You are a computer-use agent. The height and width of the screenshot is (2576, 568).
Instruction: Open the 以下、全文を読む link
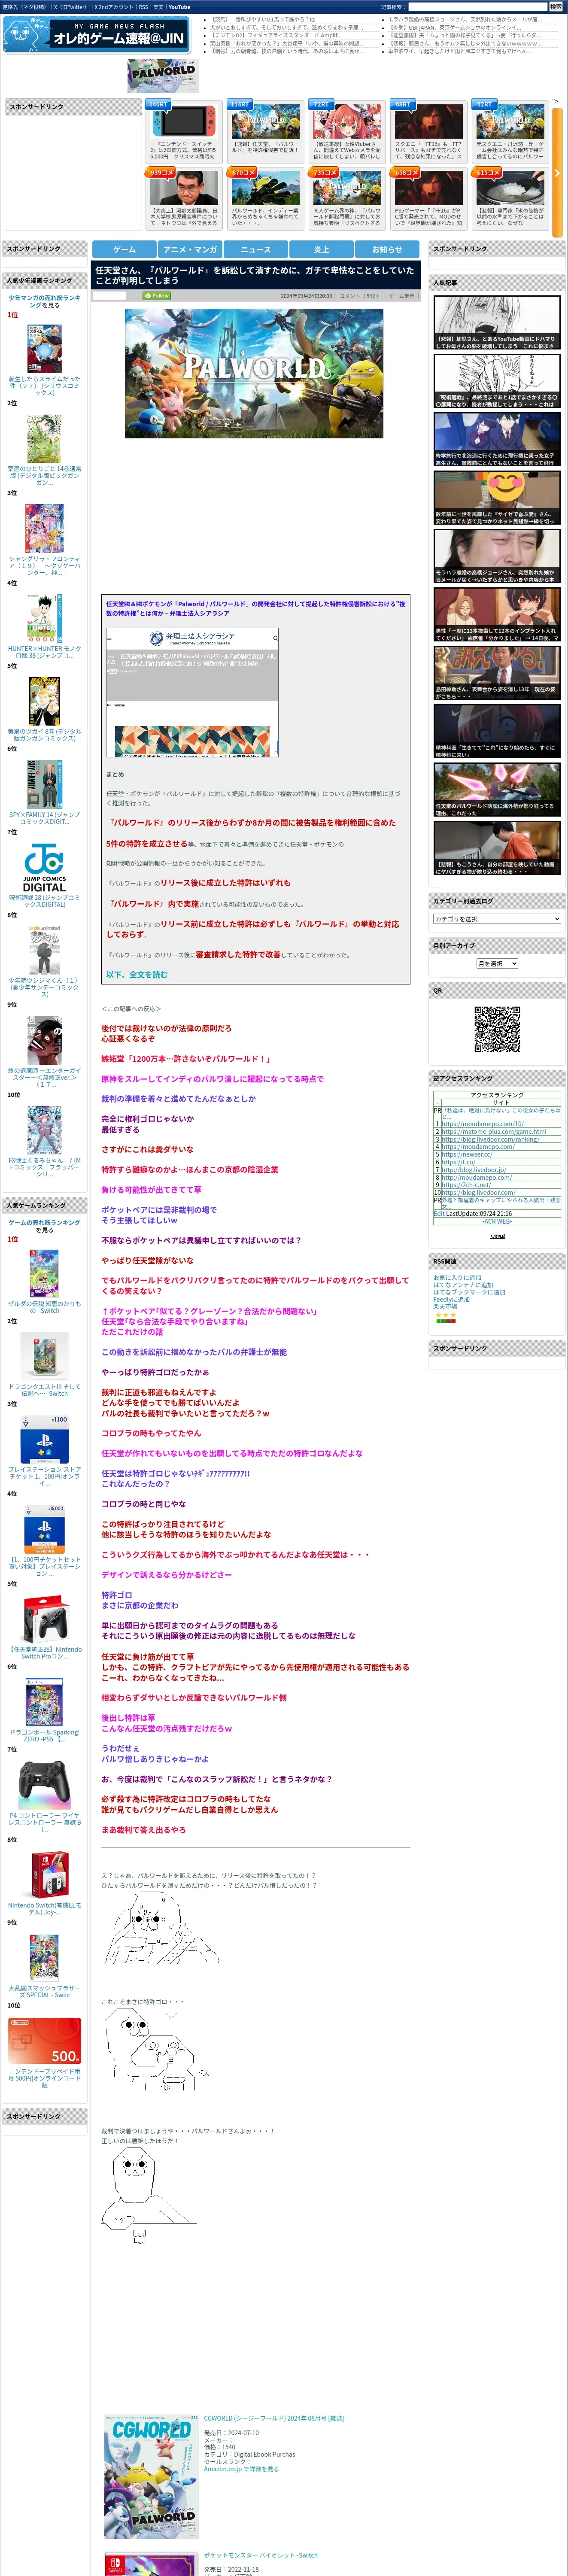137,975
